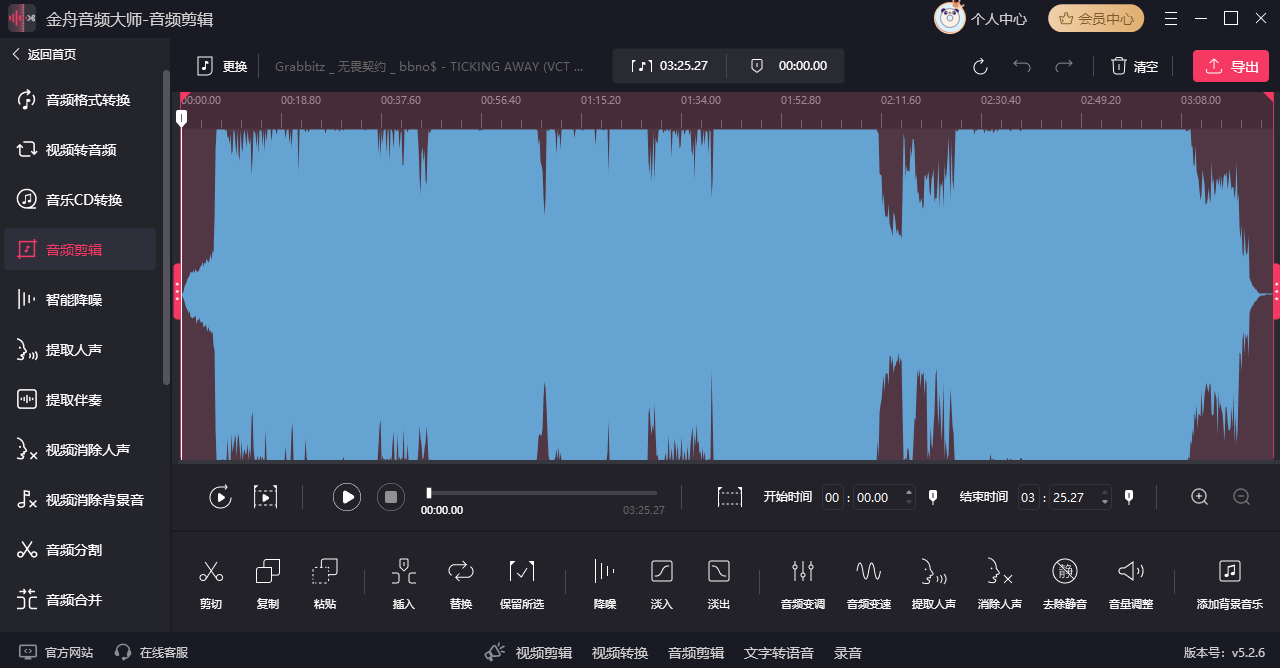Open 提取伴奏 in sidebar
This screenshot has width=1280, height=668.
pos(80,400)
